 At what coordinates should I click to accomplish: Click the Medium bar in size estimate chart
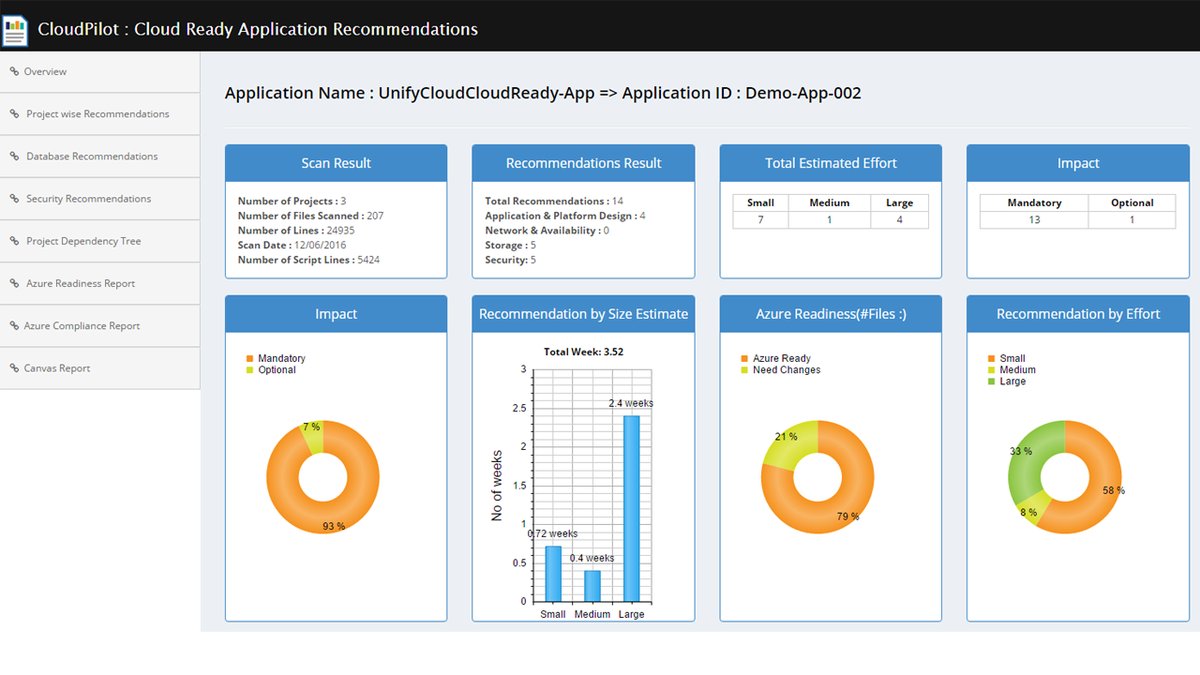(x=592, y=585)
